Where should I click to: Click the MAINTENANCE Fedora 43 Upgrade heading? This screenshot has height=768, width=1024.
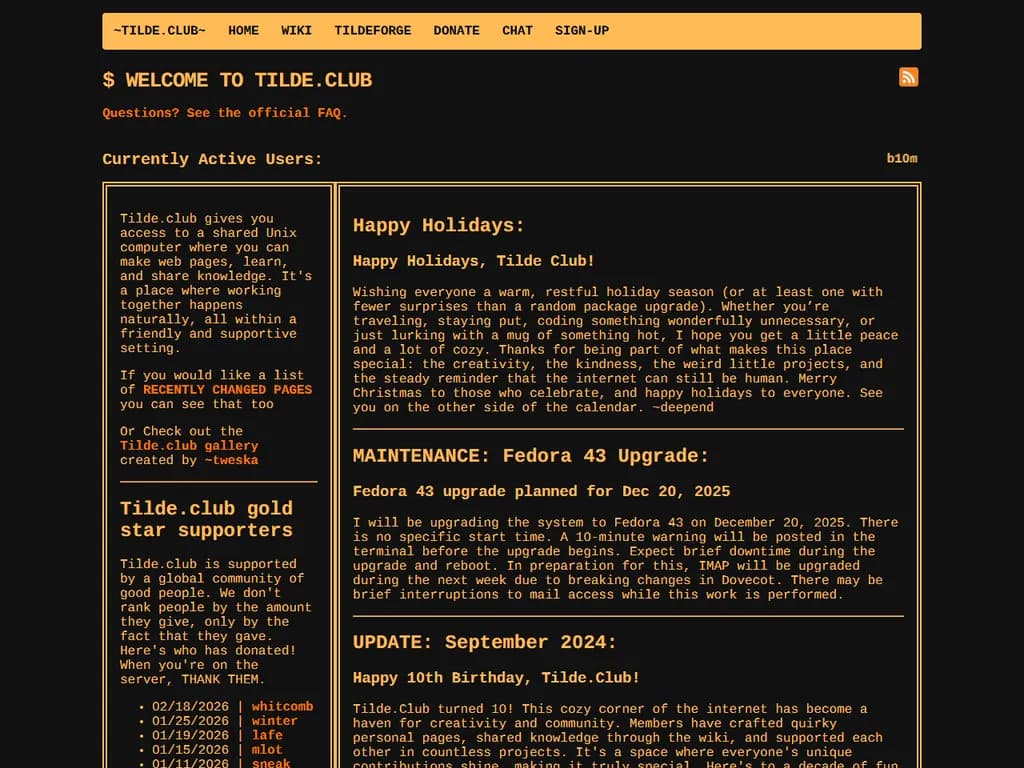click(530, 456)
